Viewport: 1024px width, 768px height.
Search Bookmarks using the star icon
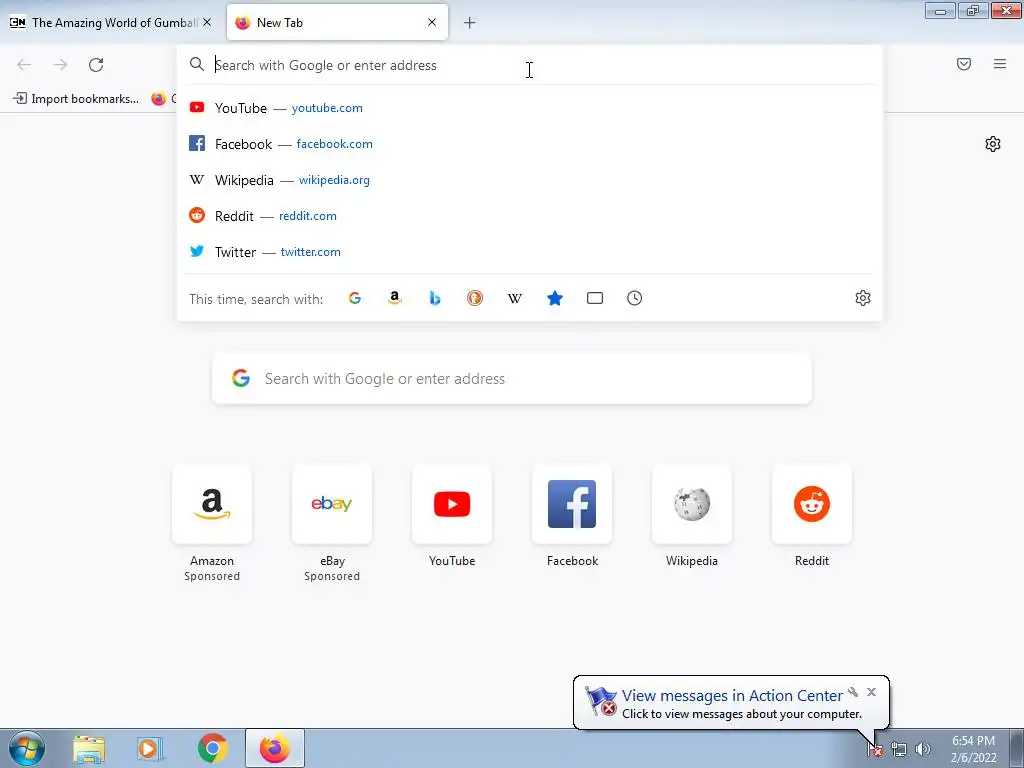tap(554, 298)
